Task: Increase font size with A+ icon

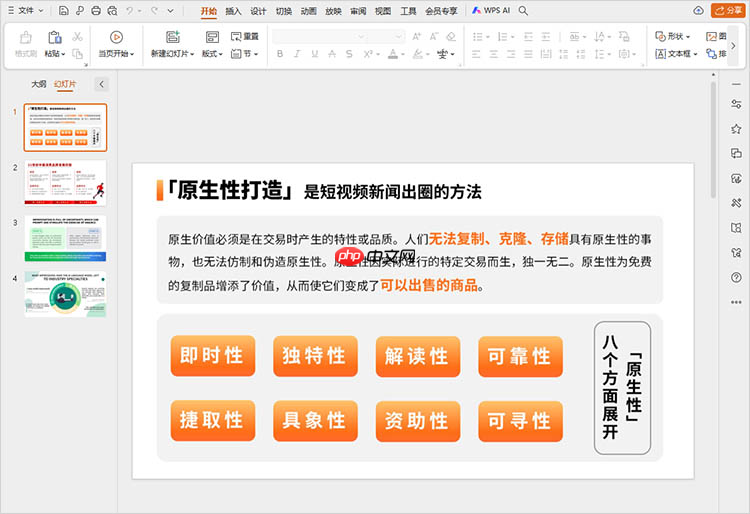Action: [x=417, y=37]
